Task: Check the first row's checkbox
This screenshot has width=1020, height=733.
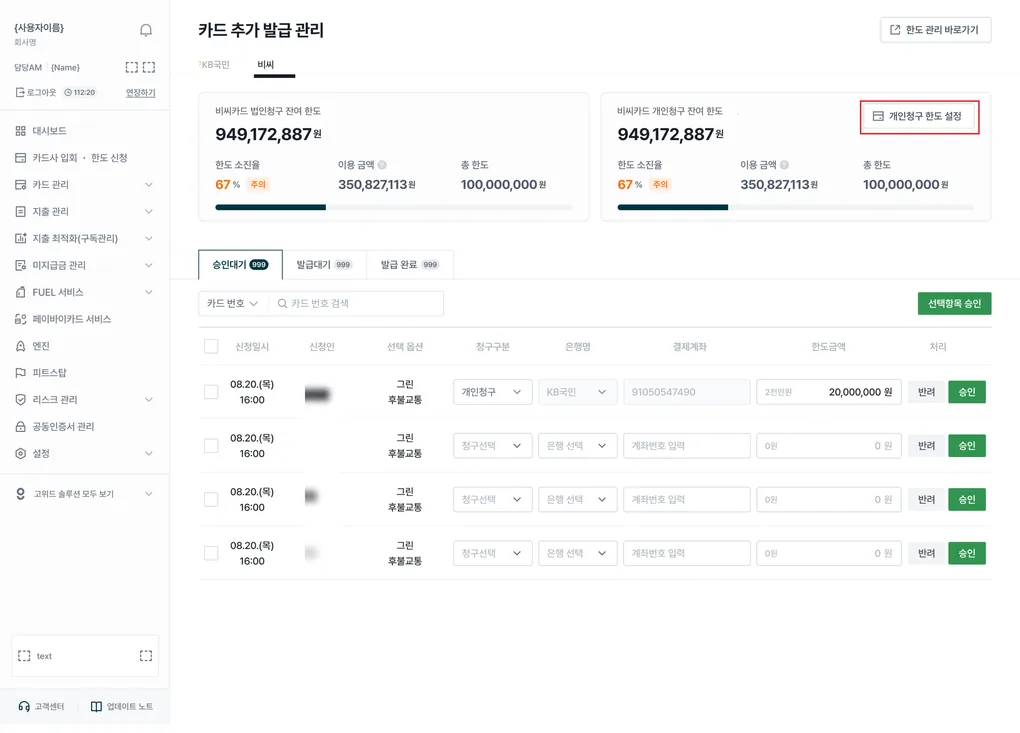Action: pos(211,392)
